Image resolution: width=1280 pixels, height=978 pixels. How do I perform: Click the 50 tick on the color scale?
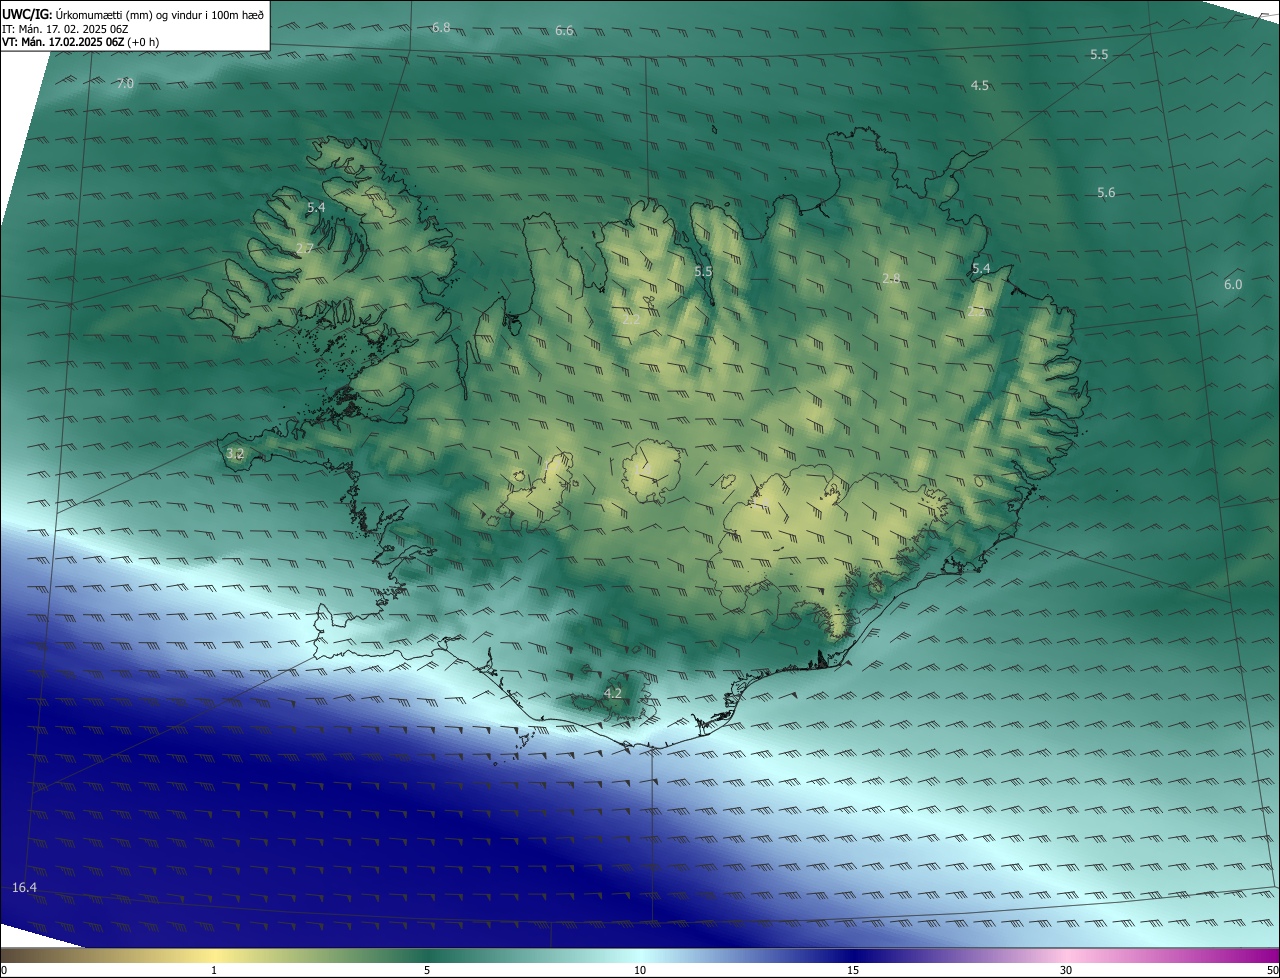(x=1272, y=970)
